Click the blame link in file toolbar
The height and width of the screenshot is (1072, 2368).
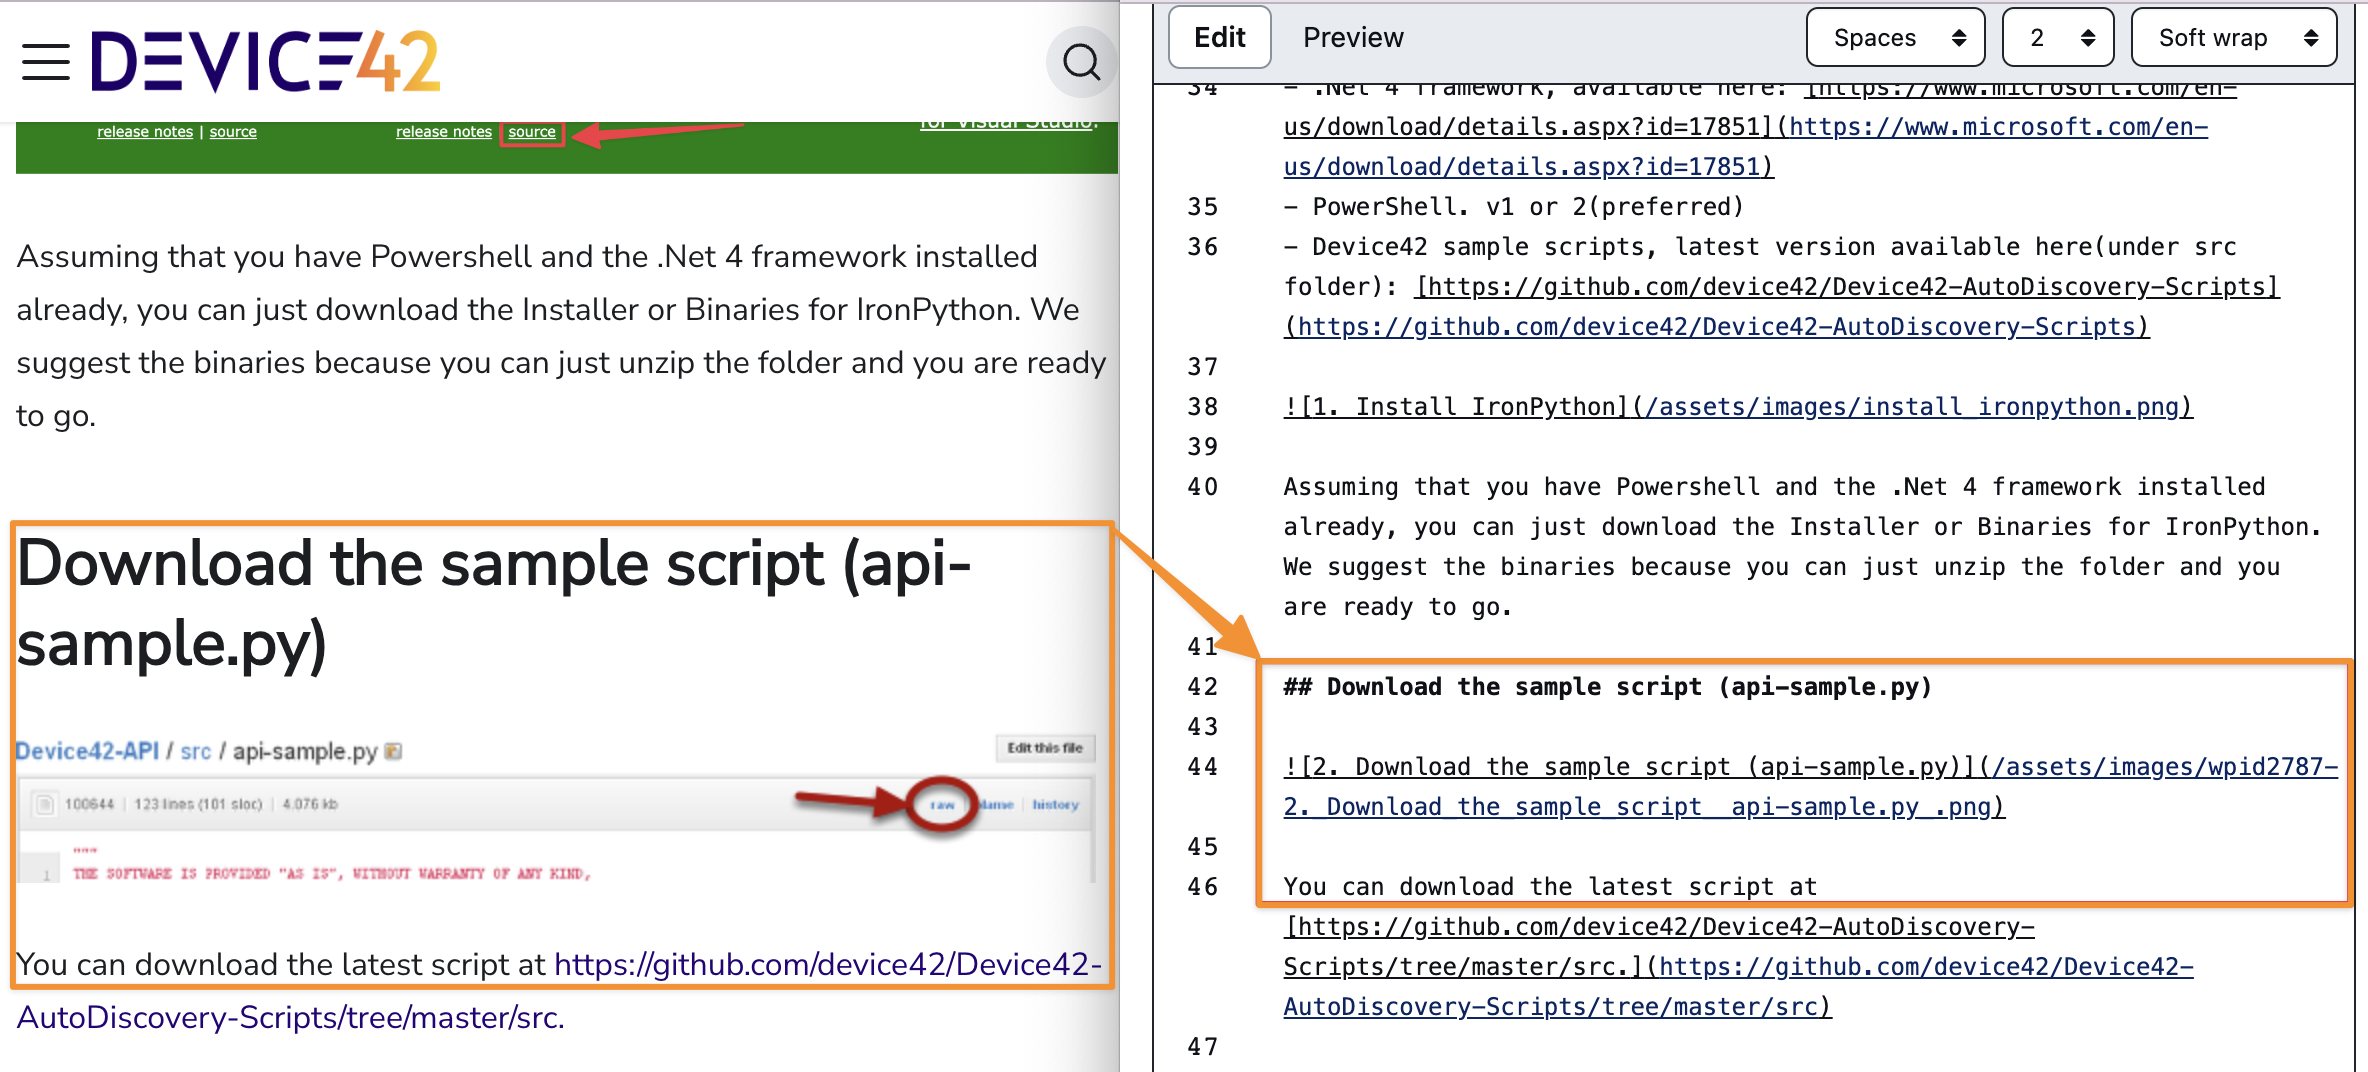[997, 804]
